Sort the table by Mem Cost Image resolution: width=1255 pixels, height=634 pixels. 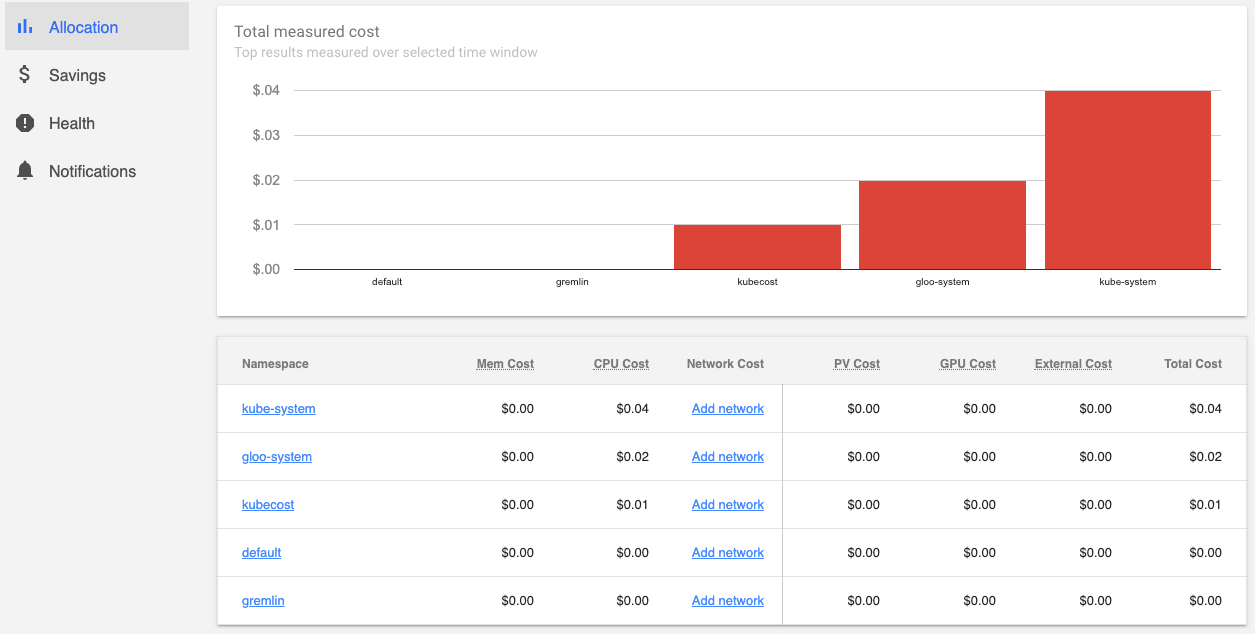tap(505, 363)
